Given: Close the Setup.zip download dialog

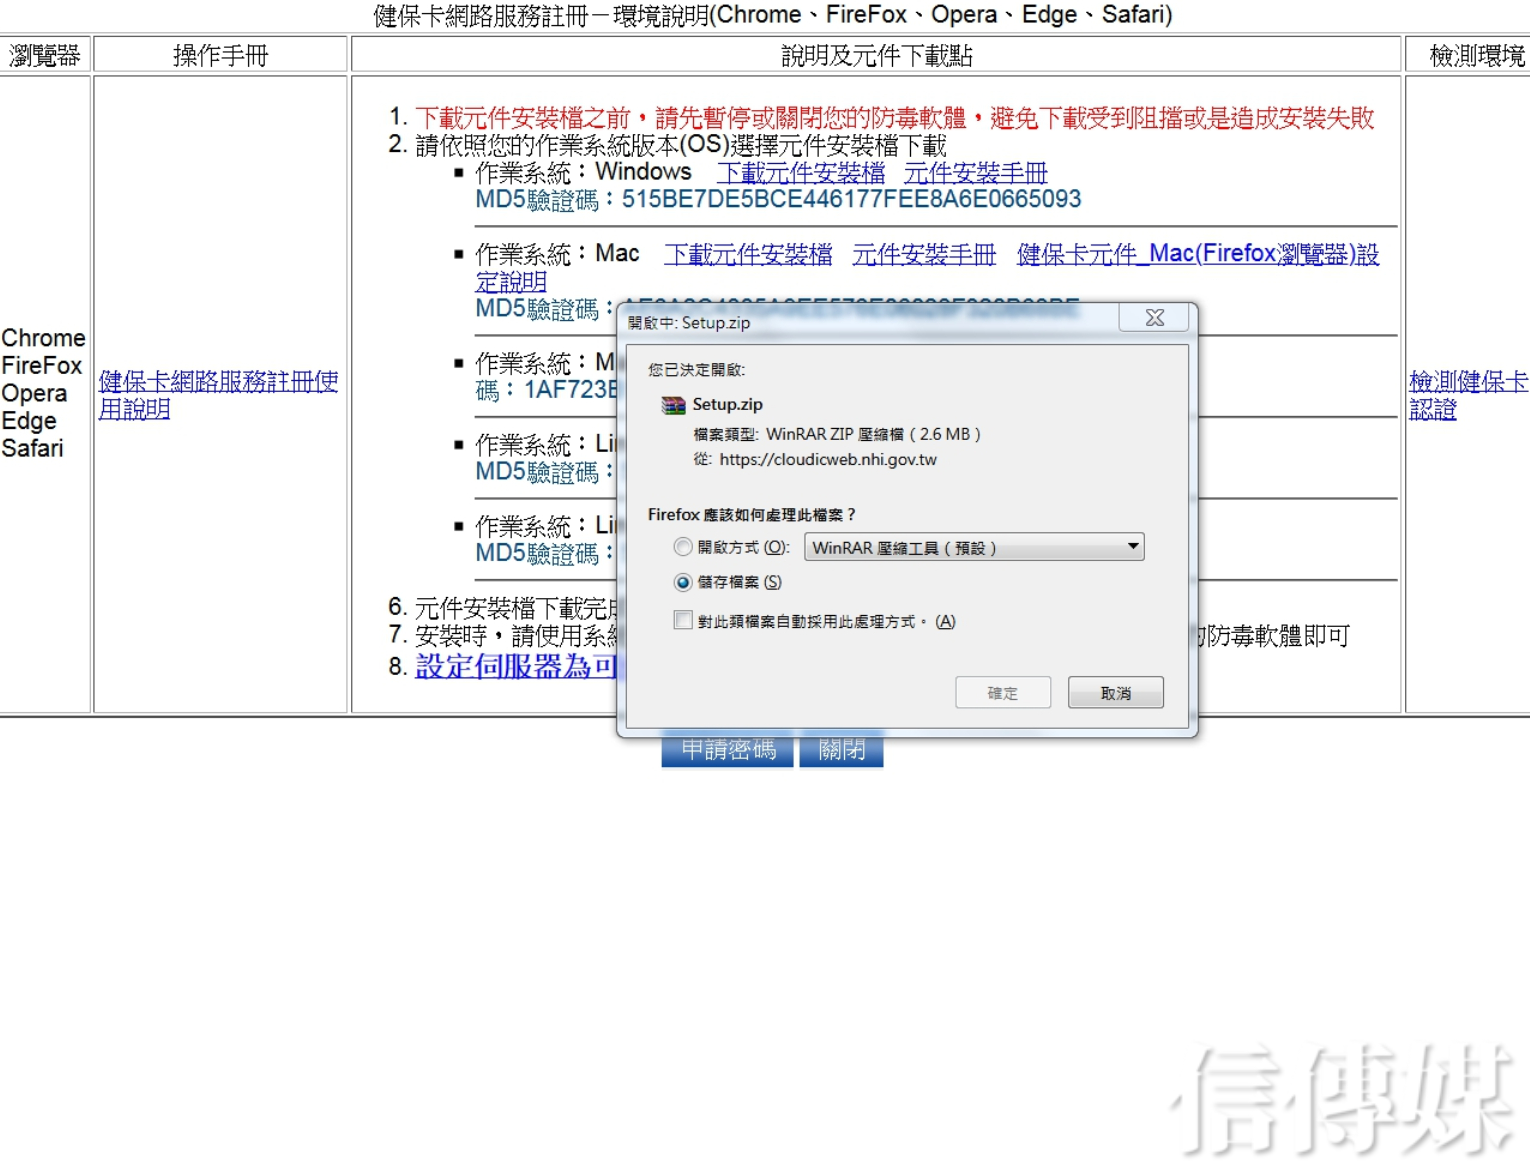Looking at the screenshot, I should [x=1154, y=318].
